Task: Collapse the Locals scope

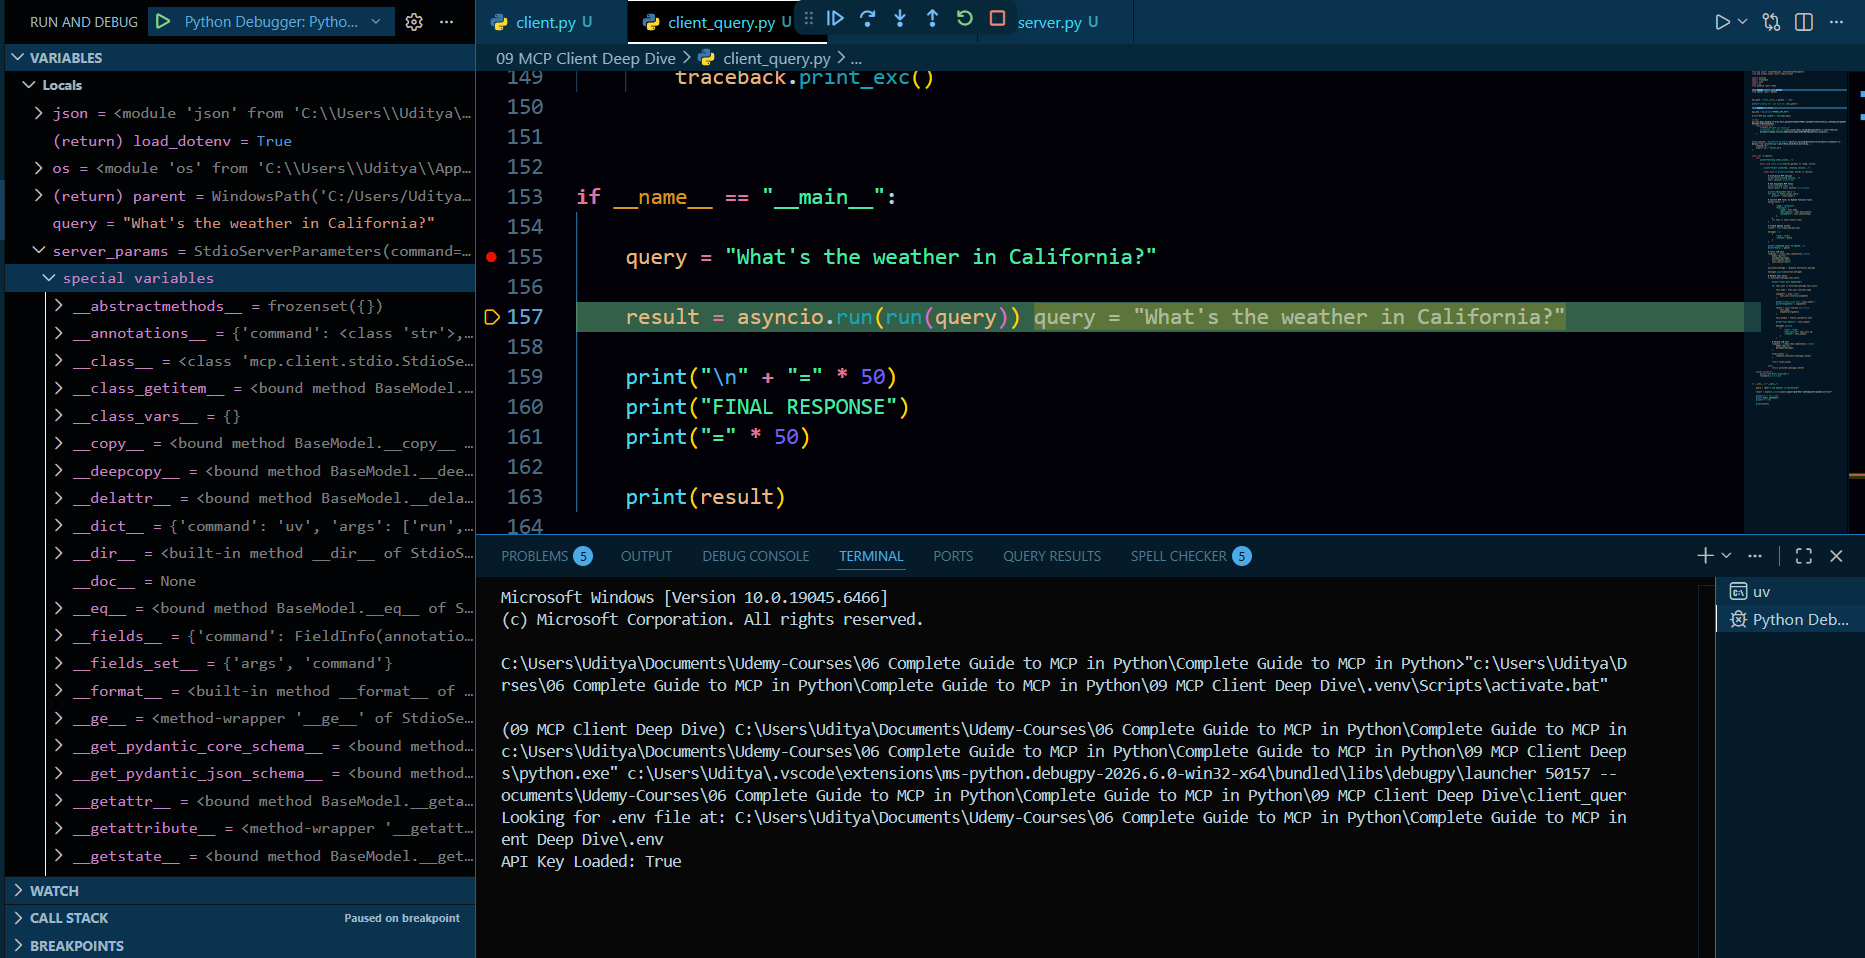Action: (28, 85)
